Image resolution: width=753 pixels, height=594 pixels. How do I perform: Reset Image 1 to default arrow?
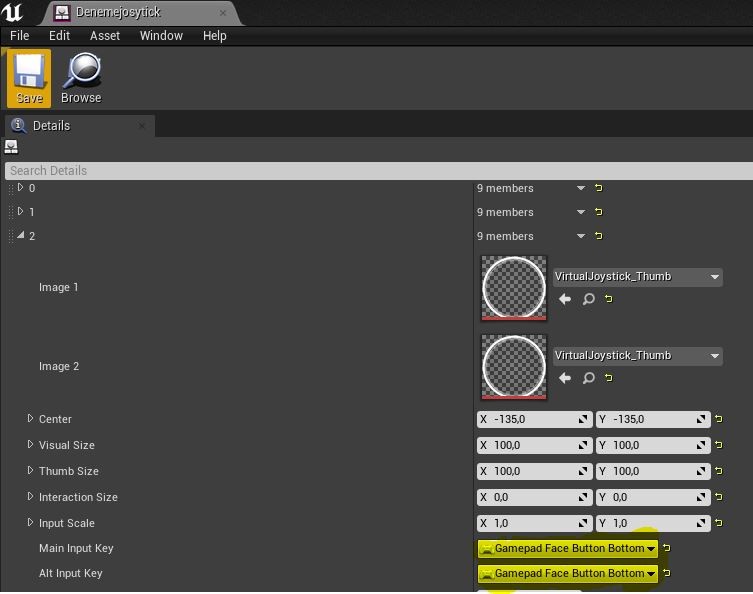(x=608, y=299)
